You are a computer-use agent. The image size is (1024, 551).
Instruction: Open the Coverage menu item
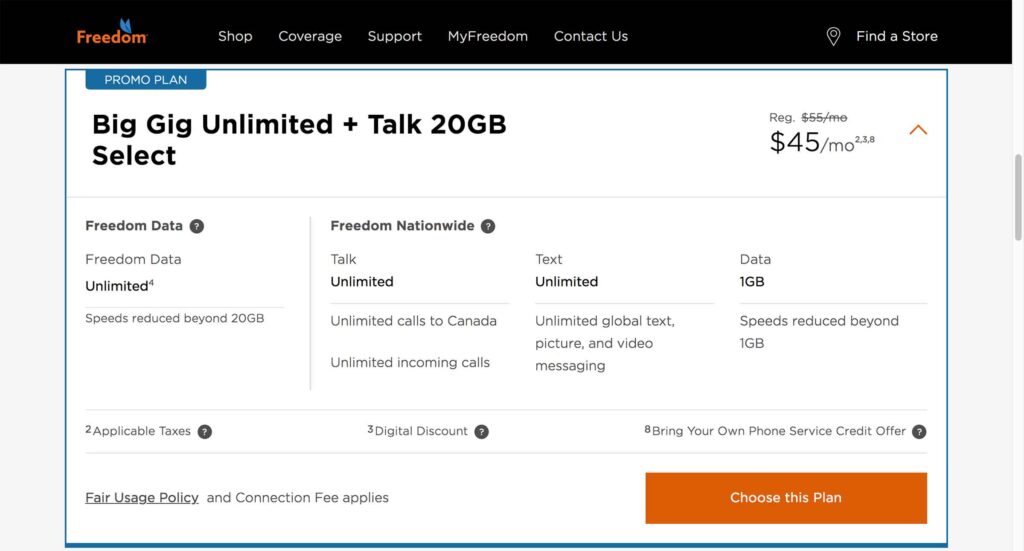pos(310,36)
